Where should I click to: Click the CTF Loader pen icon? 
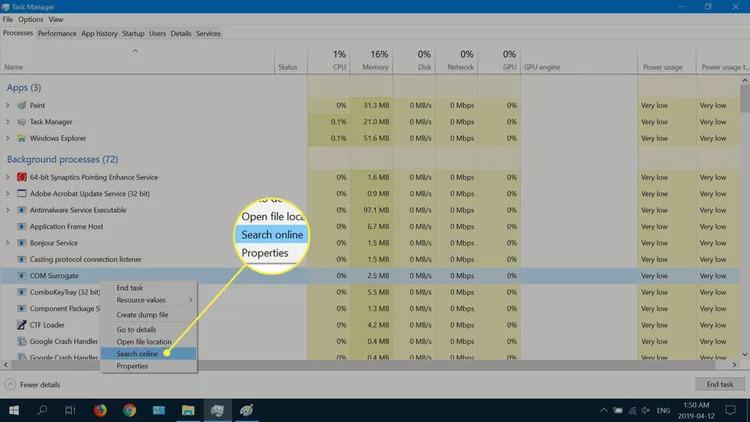[x=22, y=325]
